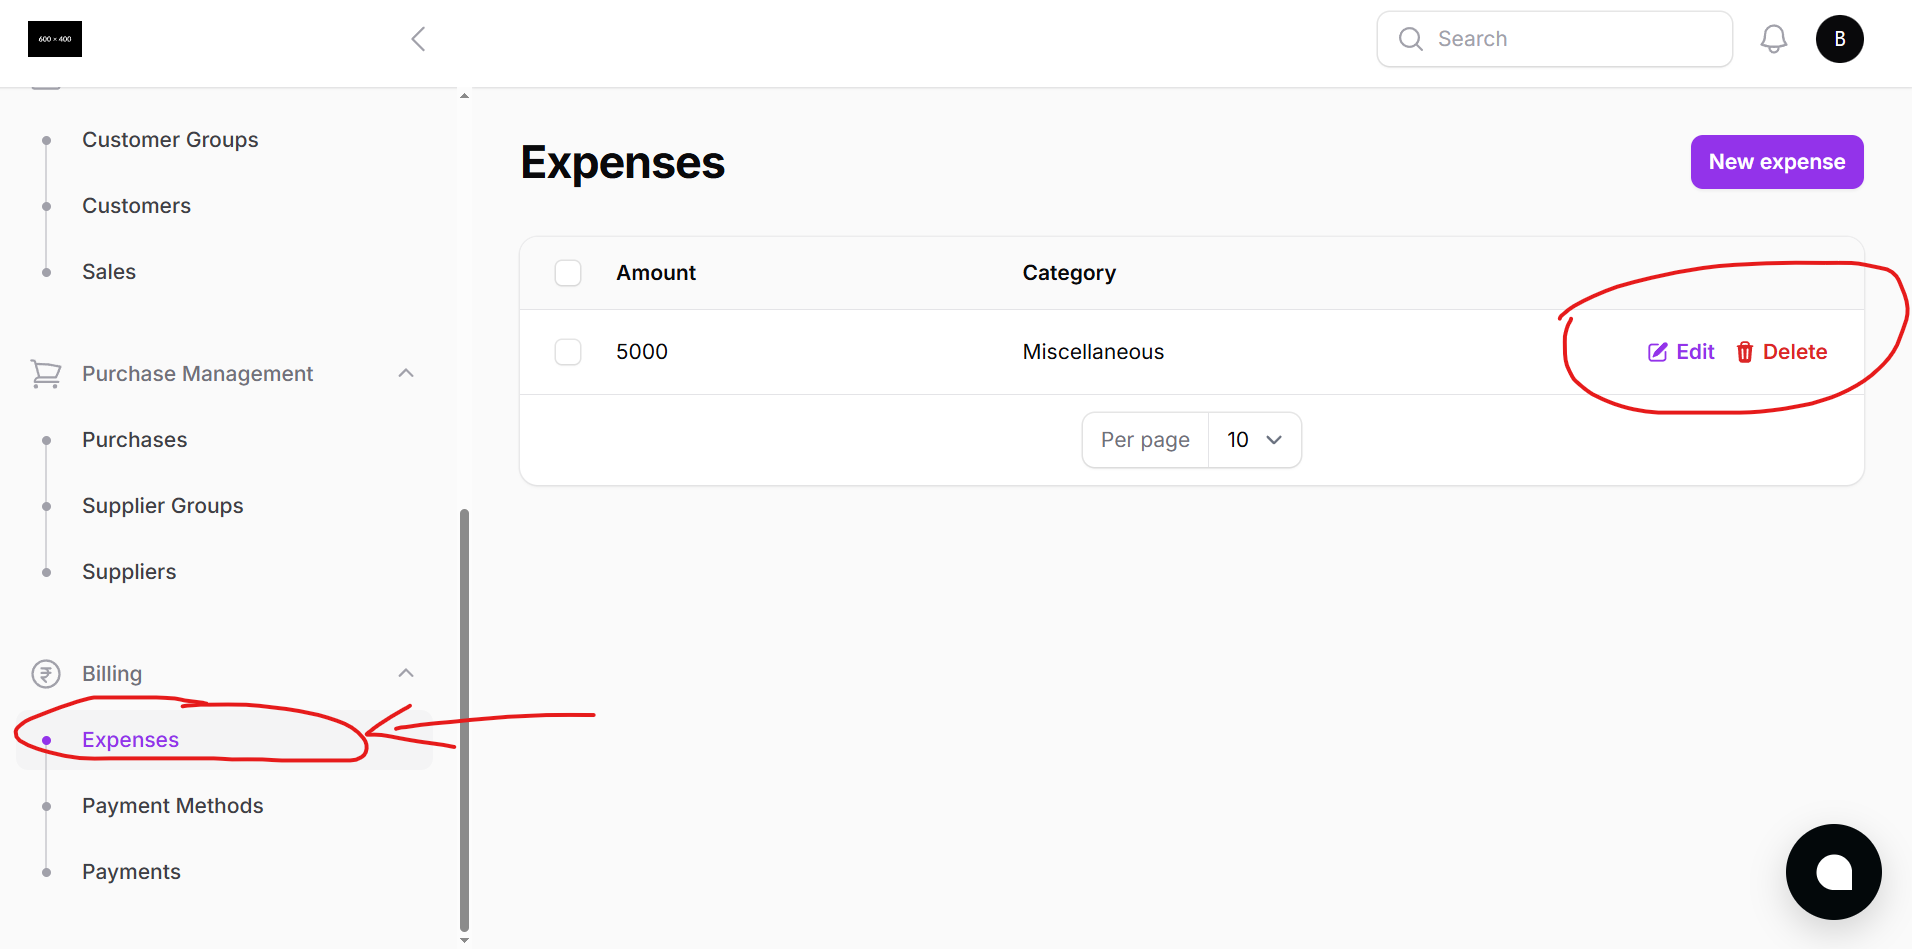
Task: Check the select-all checkbox in the table header
Action: tap(567, 272)
